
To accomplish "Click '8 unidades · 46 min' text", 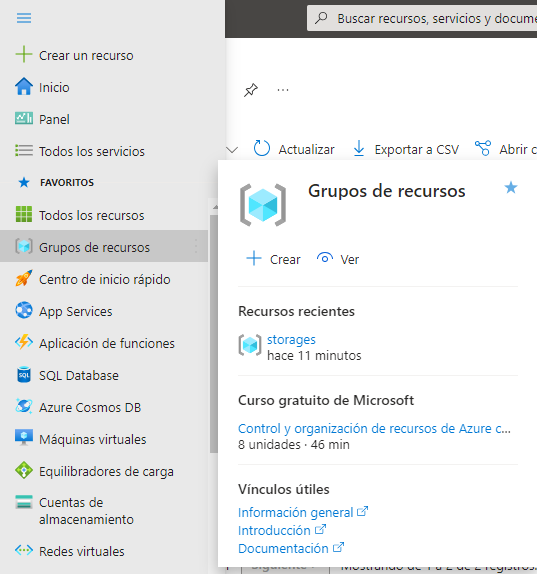I will [x=294, y=444].
